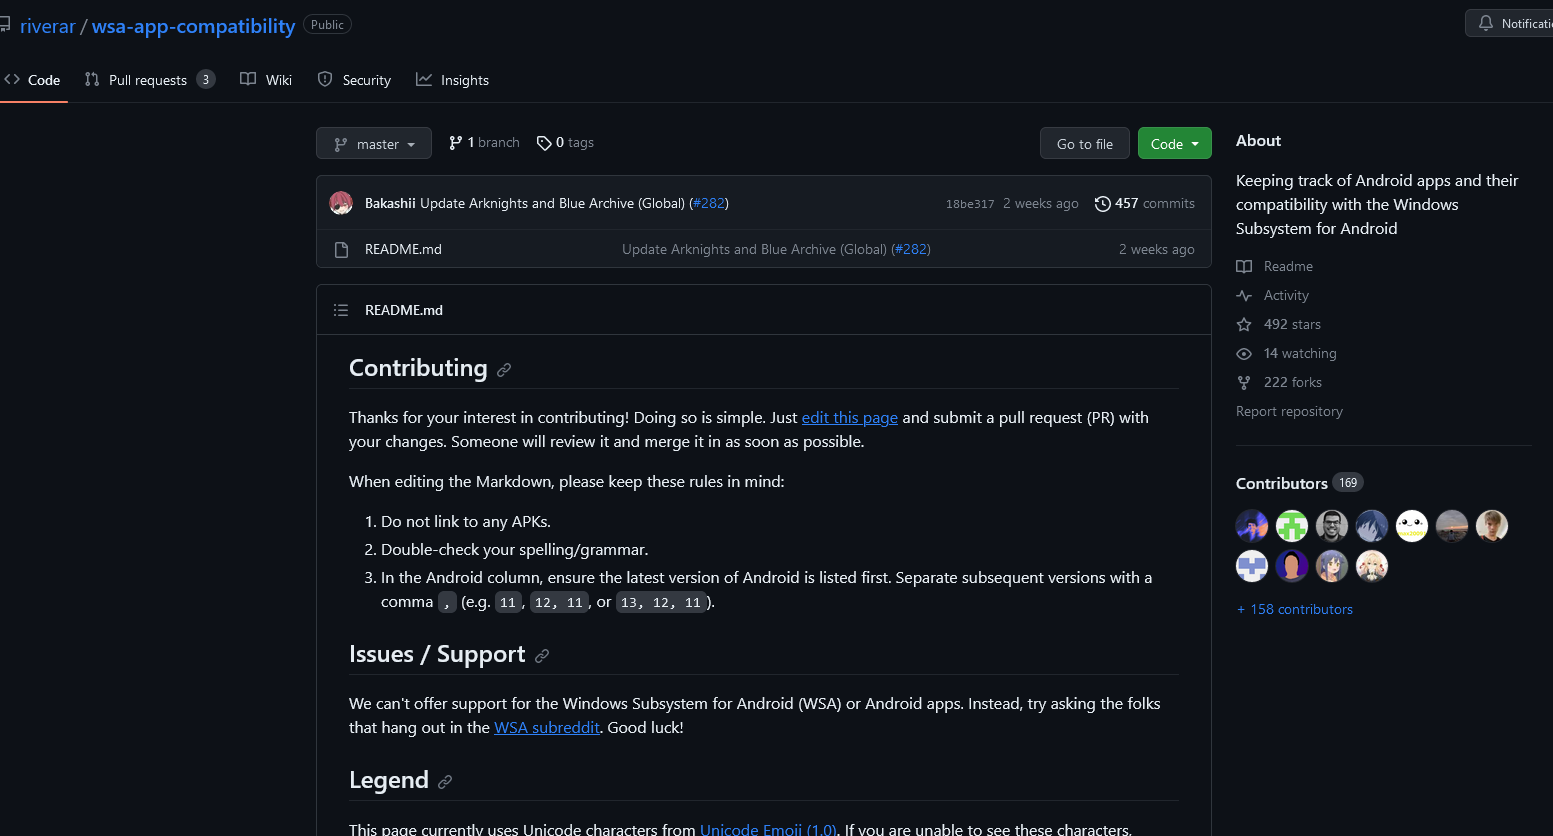Click the Issues / Support anchor link icon
The width and height of the screenshot is (1553, 836).
pos(542,656)
